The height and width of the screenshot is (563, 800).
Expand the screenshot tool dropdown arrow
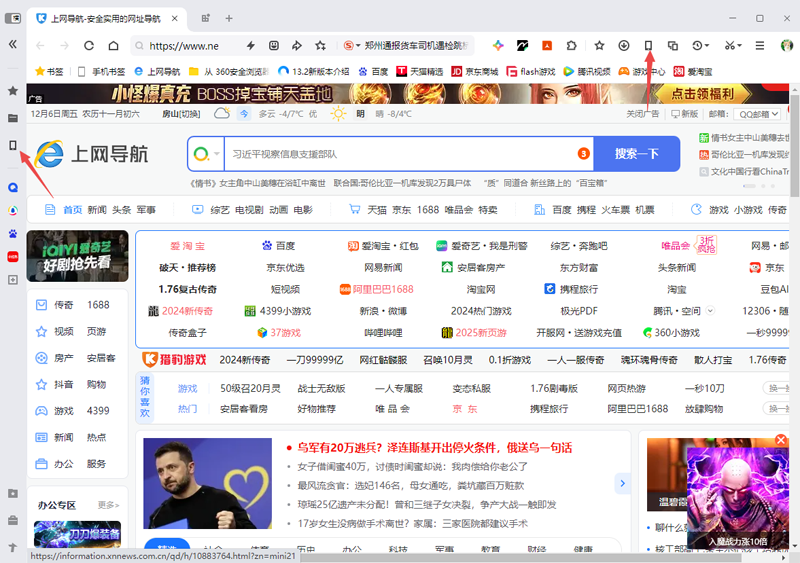click(x=739, y=46)
